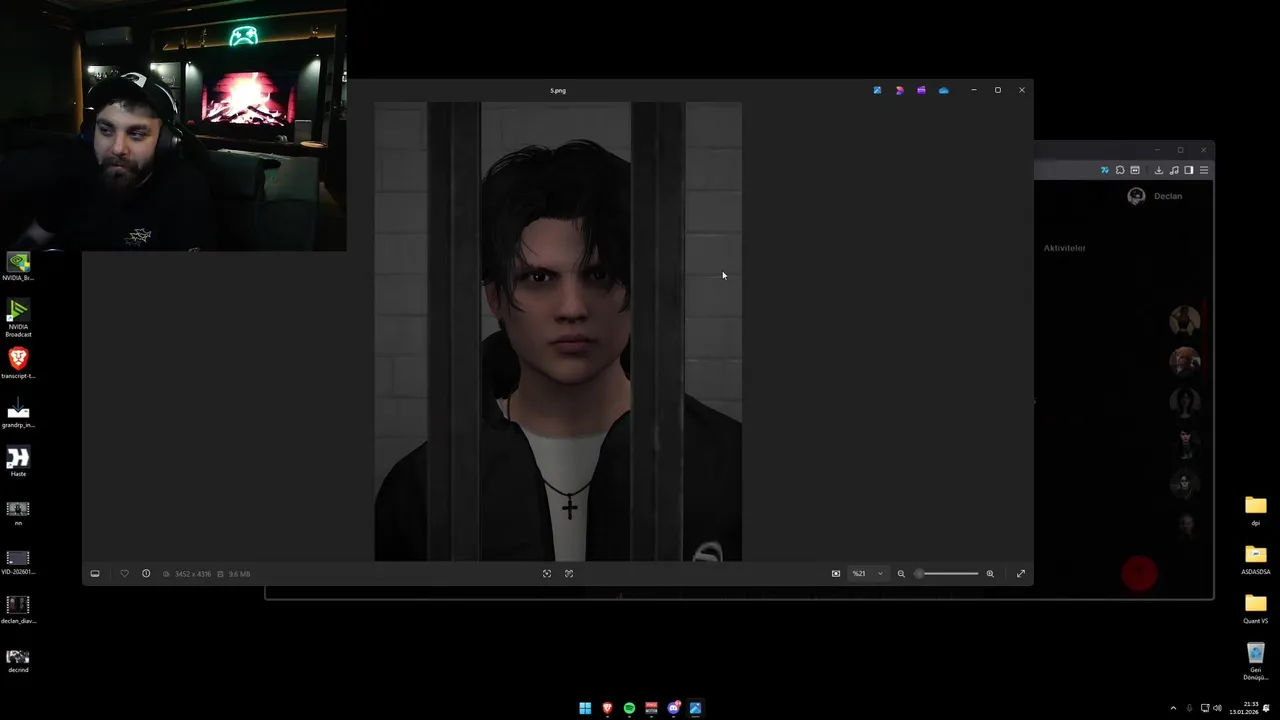1280x720 pixels.
Task: Mark 5.png as favorite with heart icon
Action: point(124,574)
